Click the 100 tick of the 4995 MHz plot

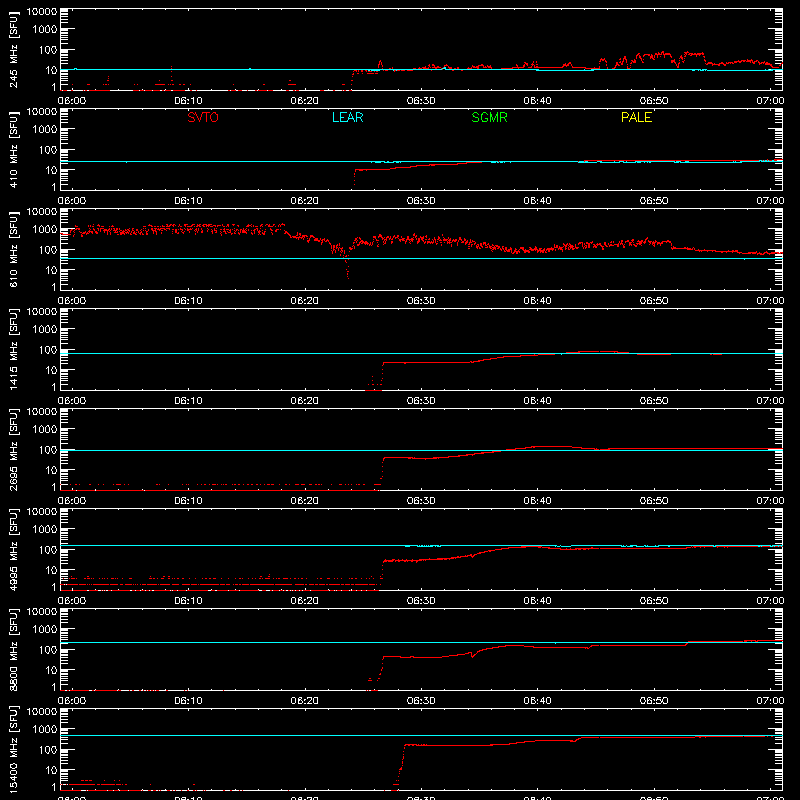(x=48, y=550)
